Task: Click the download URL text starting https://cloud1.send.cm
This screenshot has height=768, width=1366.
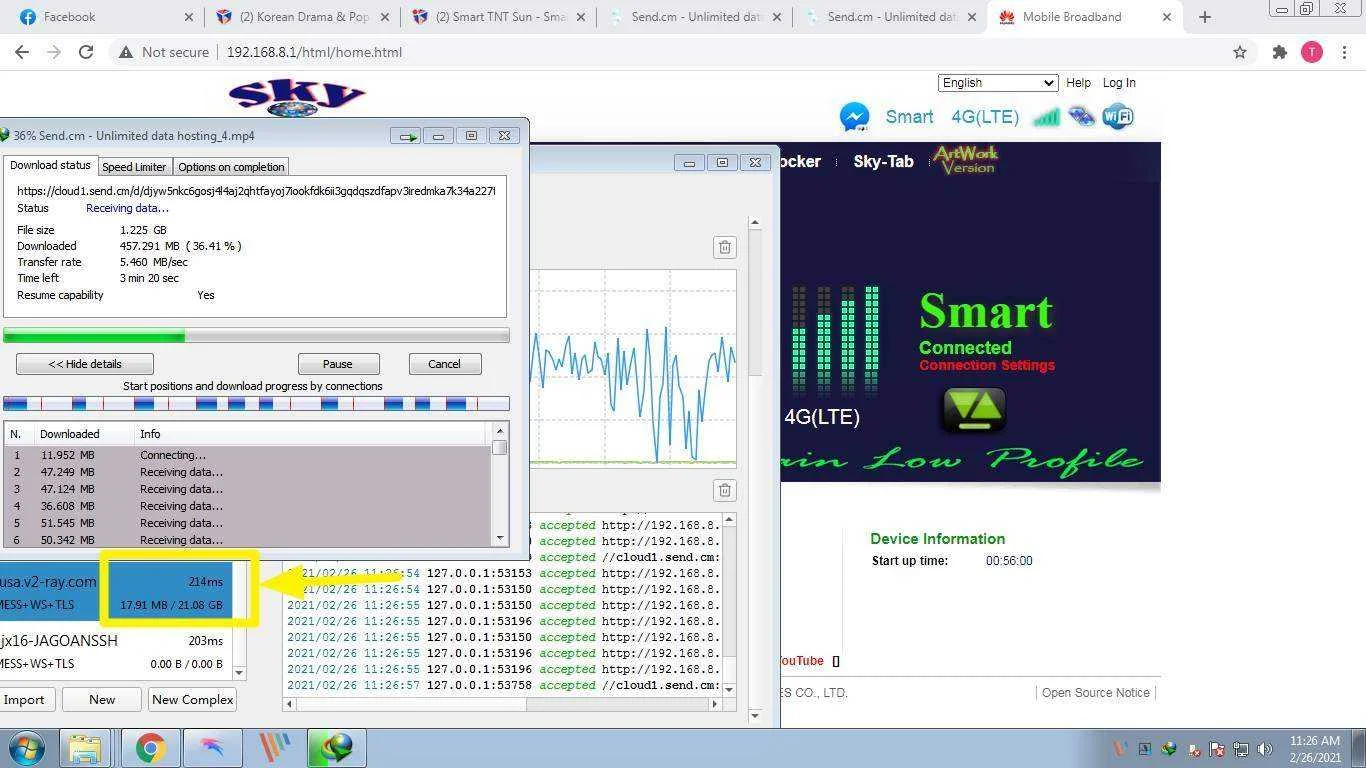Action: pyautogui.click(x=256, y=190)
